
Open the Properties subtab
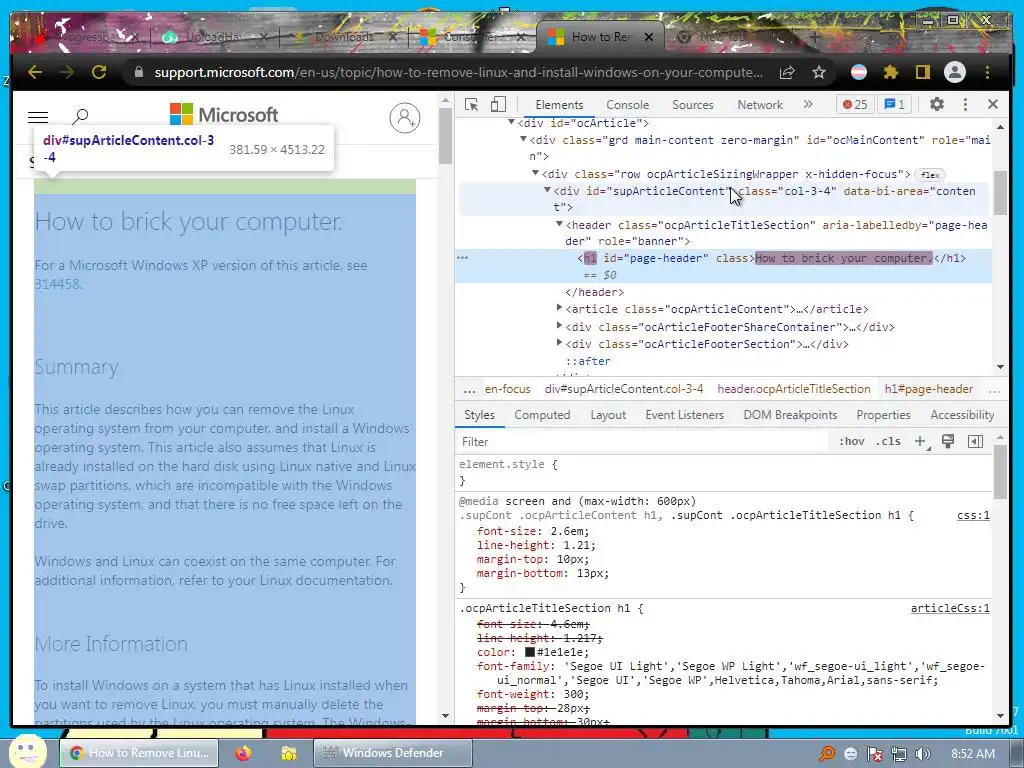pos(883,415)
